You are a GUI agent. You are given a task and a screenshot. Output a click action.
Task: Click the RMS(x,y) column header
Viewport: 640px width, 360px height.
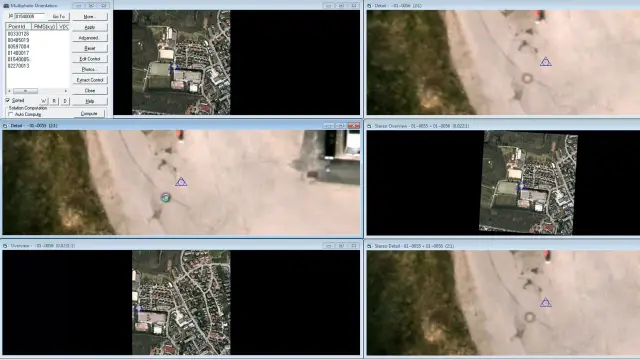pyautogui.click(x=44, y=27)
